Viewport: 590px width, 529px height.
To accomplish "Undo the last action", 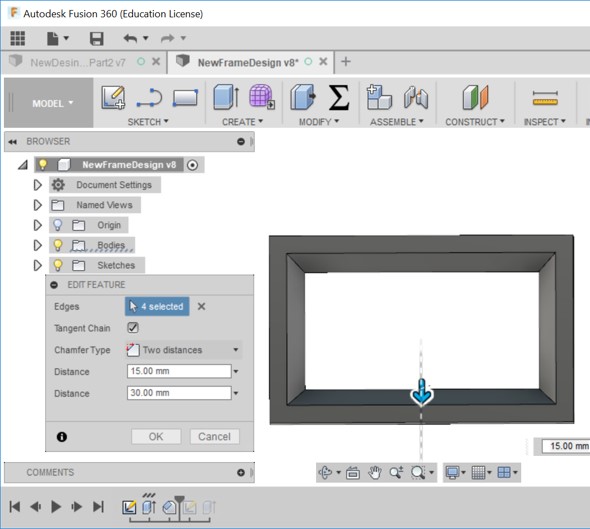I will 130,38.
